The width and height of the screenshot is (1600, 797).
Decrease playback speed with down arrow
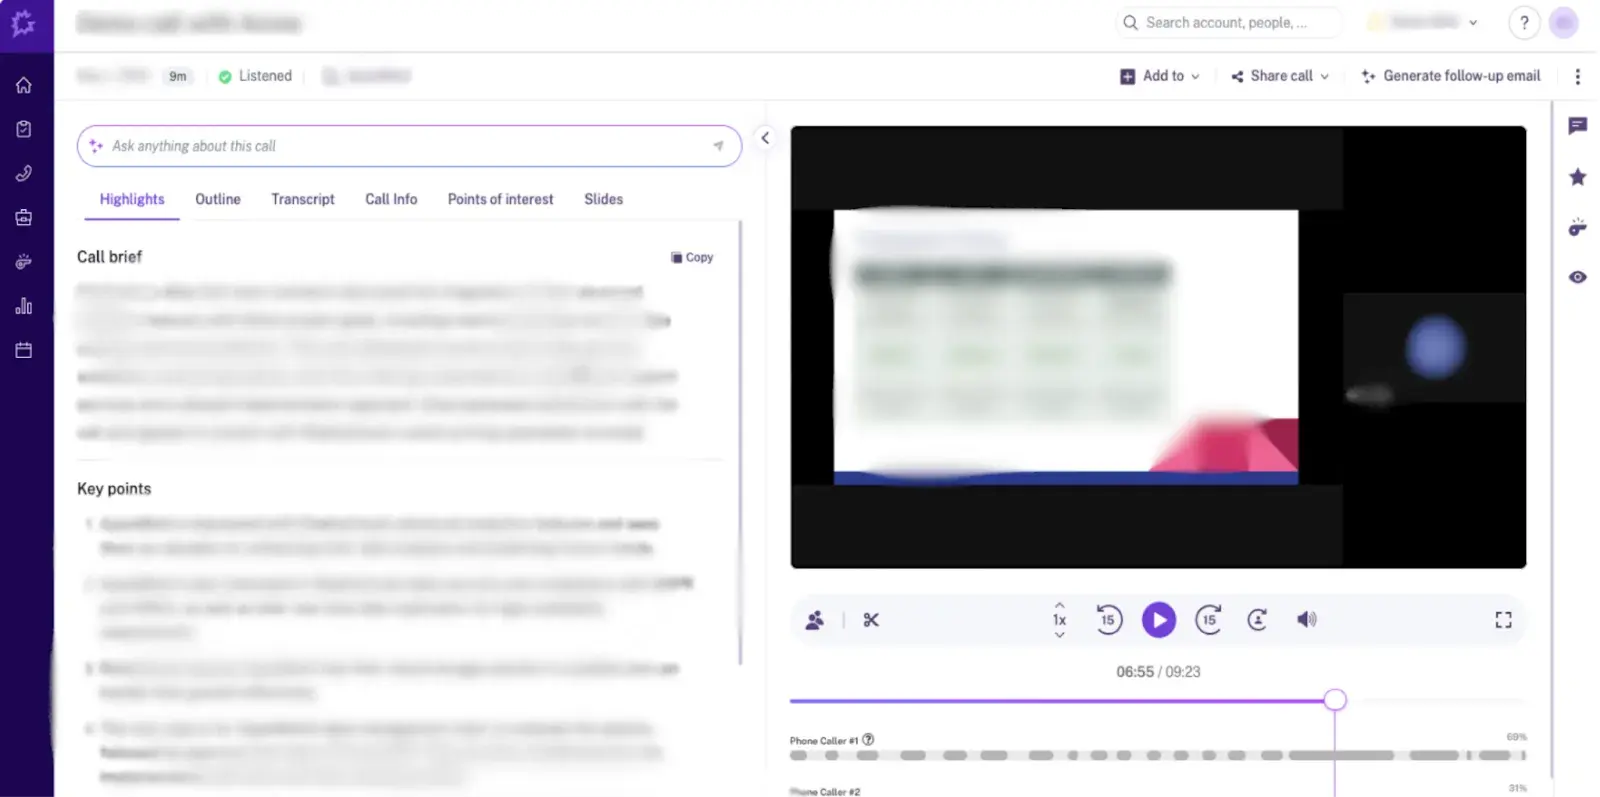(x=1060, y=635)
